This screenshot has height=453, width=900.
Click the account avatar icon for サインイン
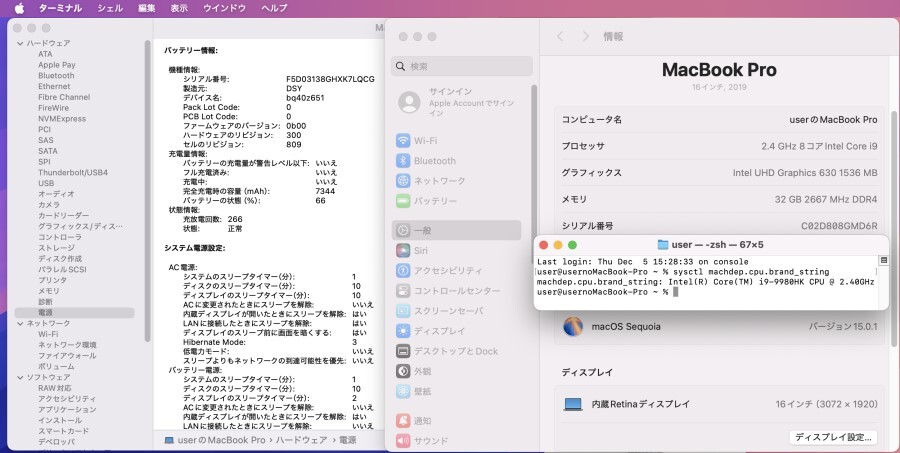(409, 102)
